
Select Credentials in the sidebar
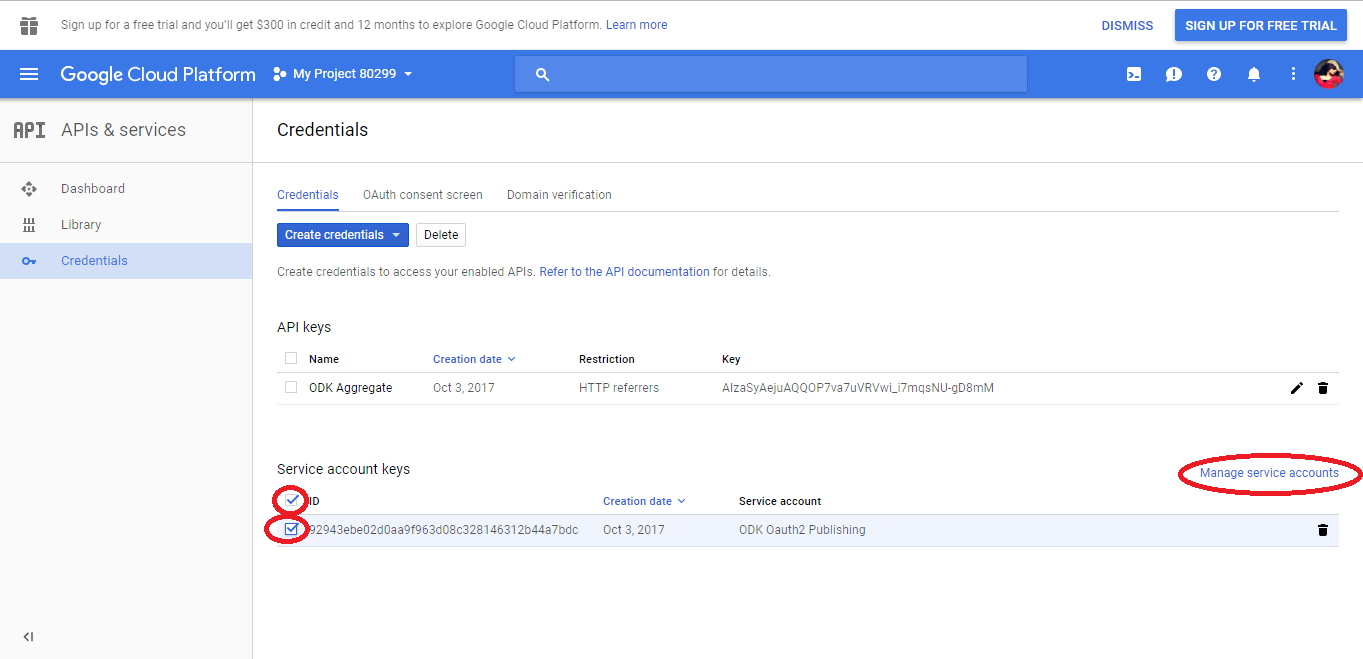coord(126,261)
